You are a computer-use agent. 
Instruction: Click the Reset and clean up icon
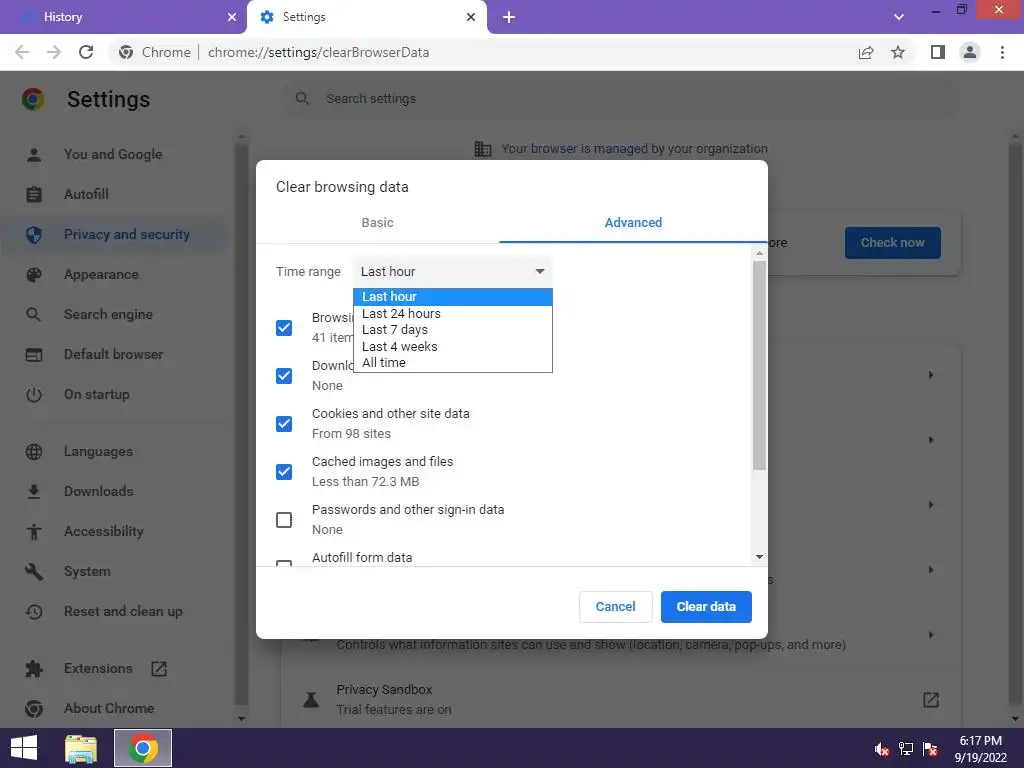[33, 612]
